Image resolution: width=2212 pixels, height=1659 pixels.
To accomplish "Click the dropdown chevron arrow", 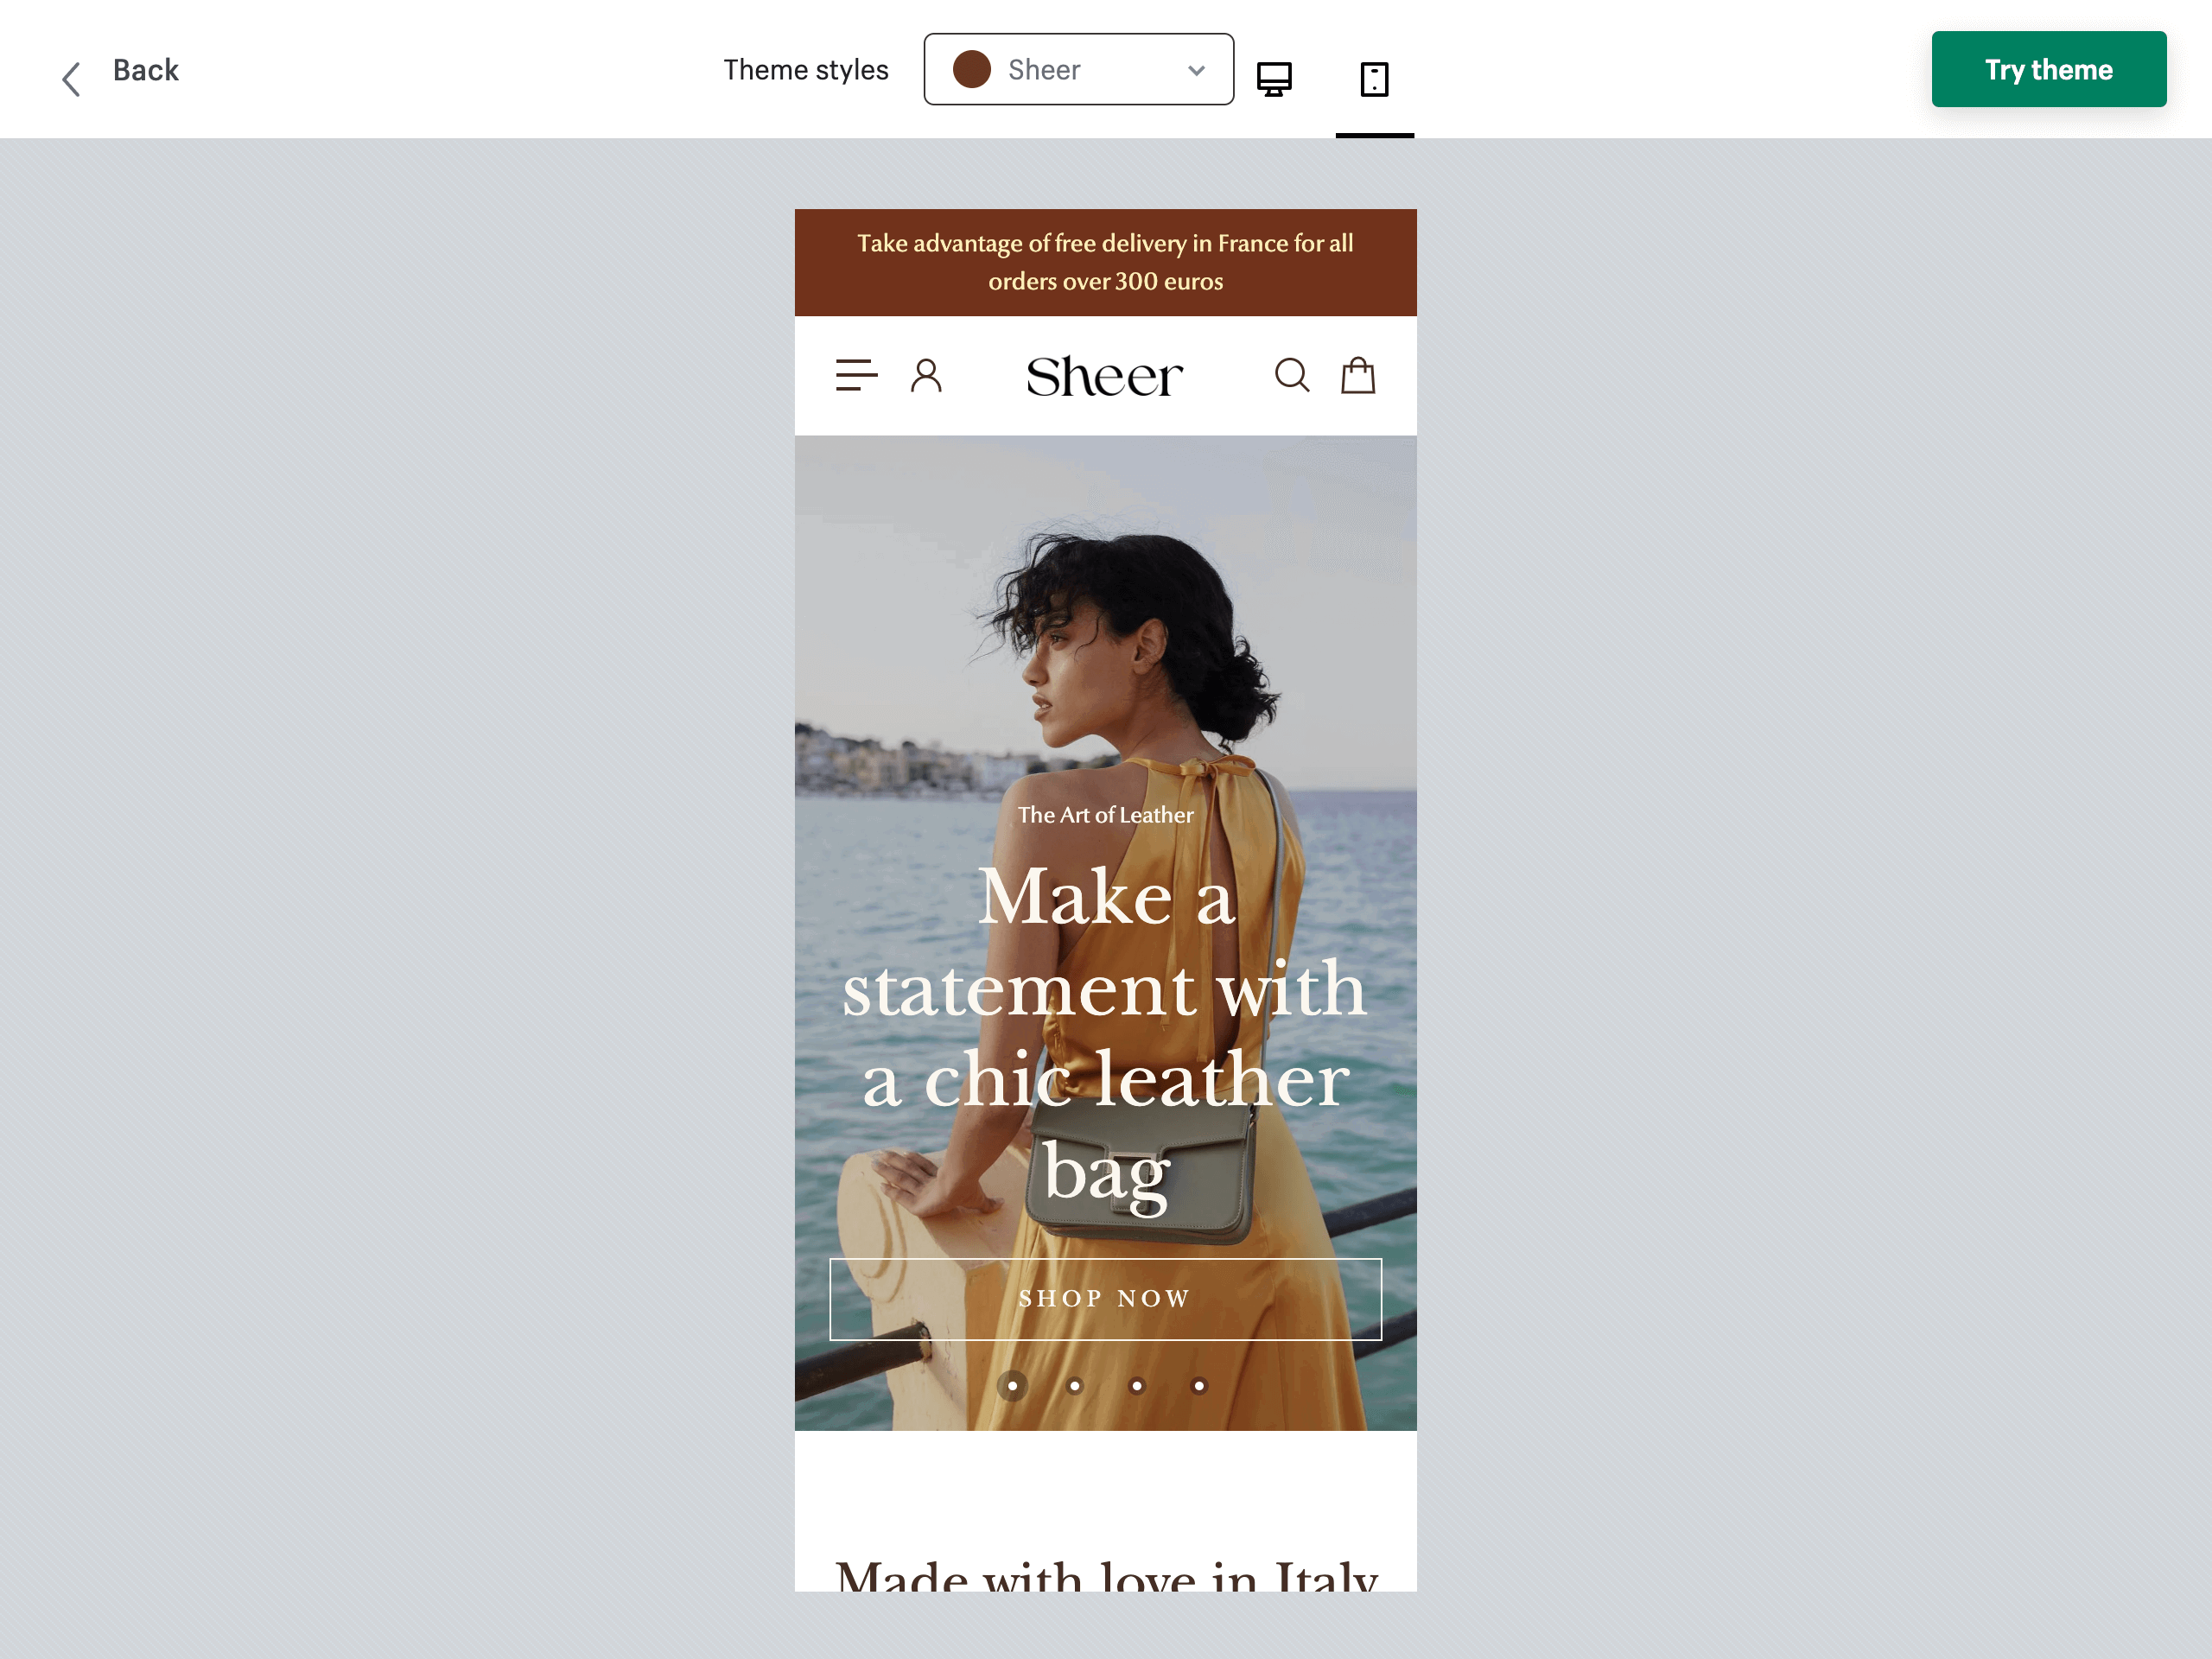I will tap(1196, 70).
